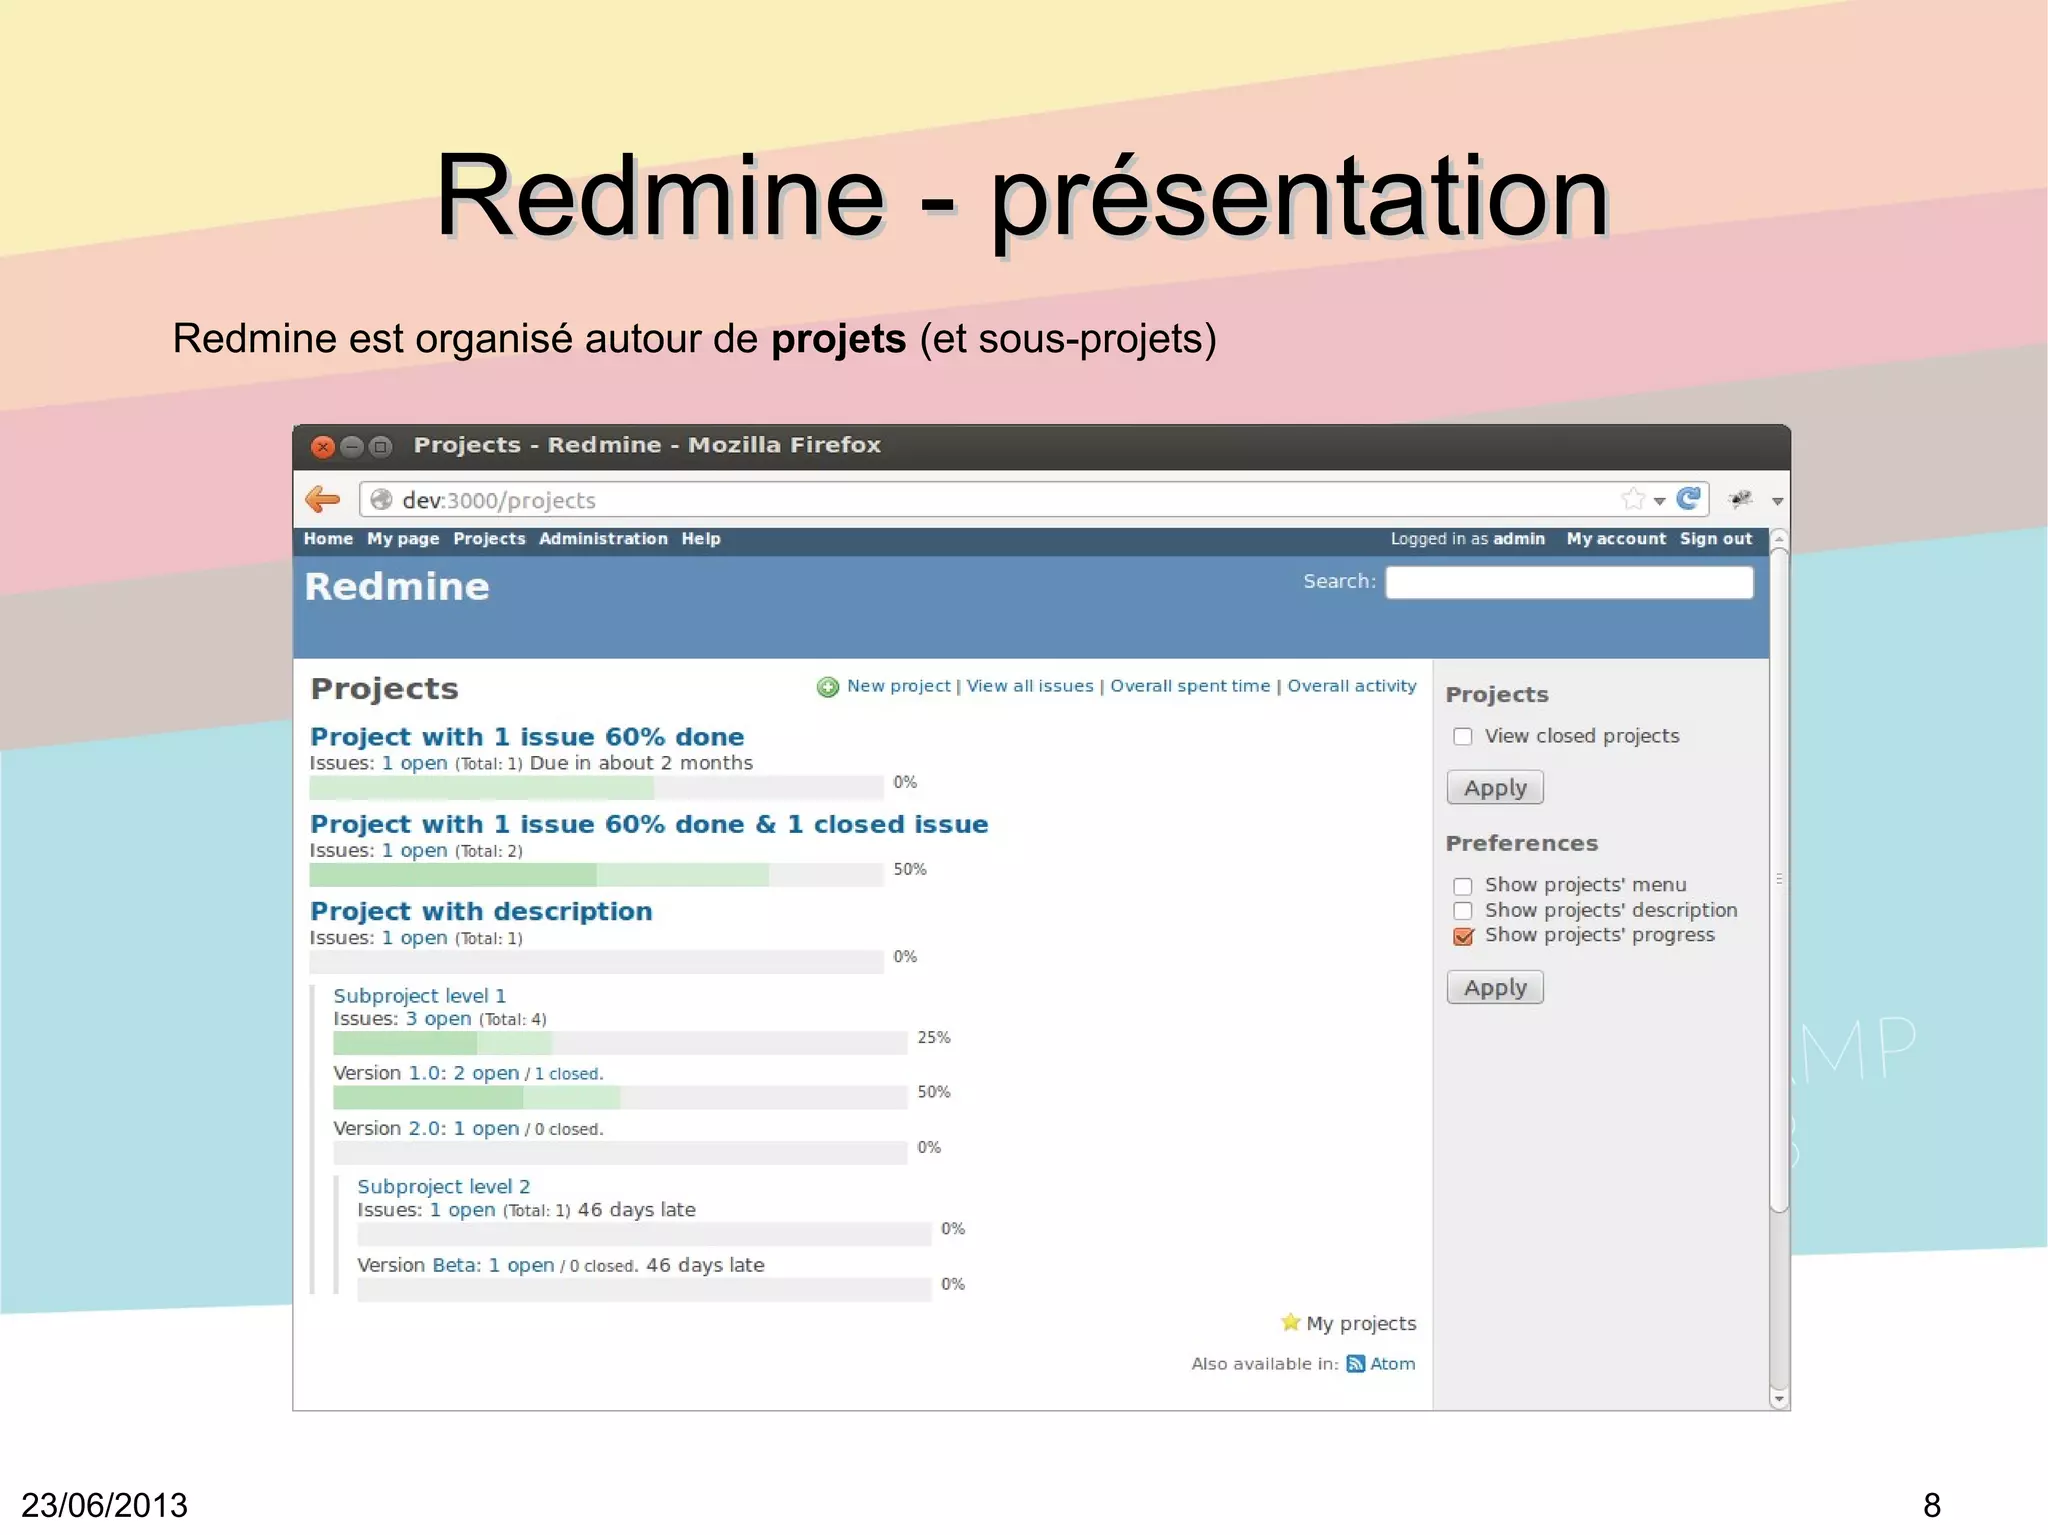The width and height of the screenshot is (2048, 1535).
Task: Click the Firefox extension icon beside address bar
Action: [x=1741, y=498]
